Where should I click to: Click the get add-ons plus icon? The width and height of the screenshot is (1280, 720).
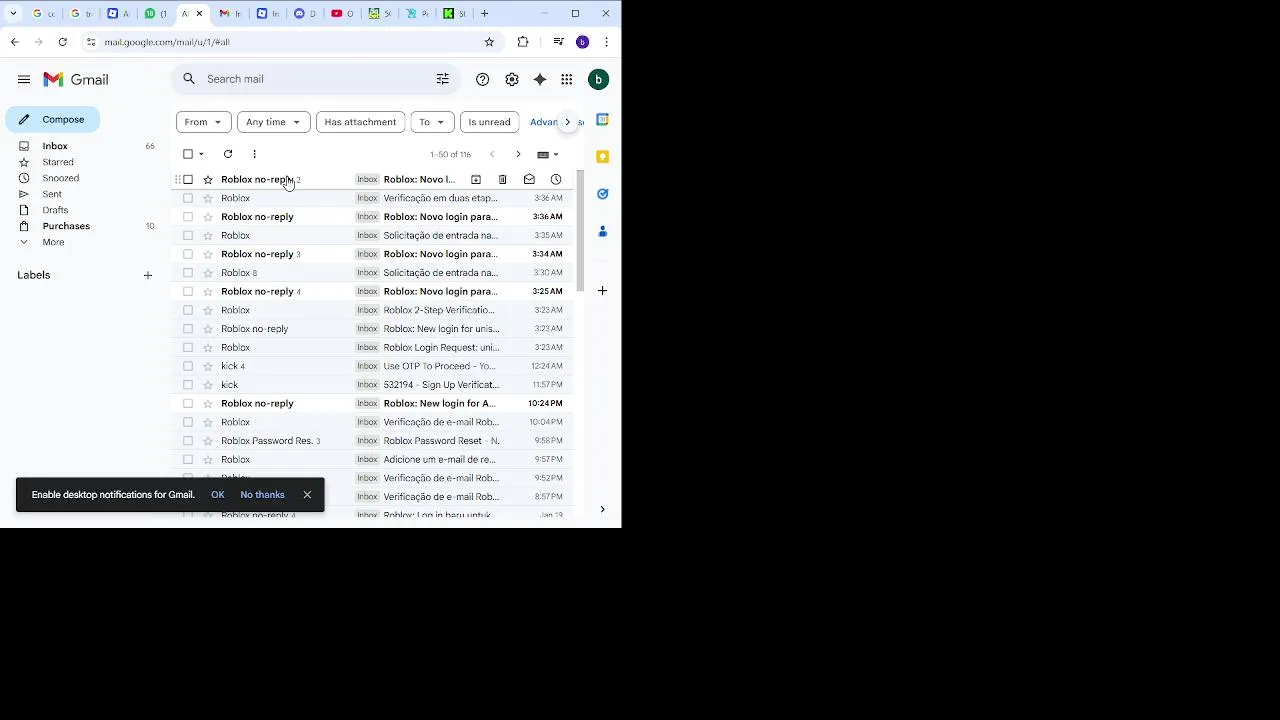pos(602,291)
